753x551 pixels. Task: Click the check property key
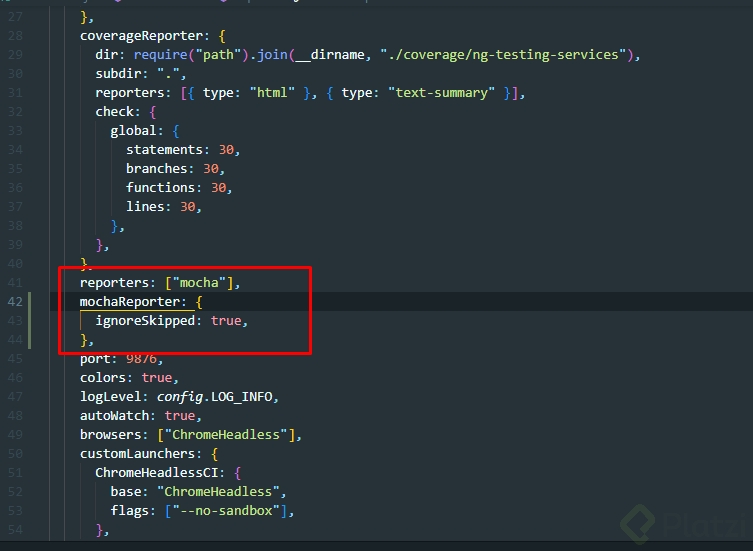point(114,112)
